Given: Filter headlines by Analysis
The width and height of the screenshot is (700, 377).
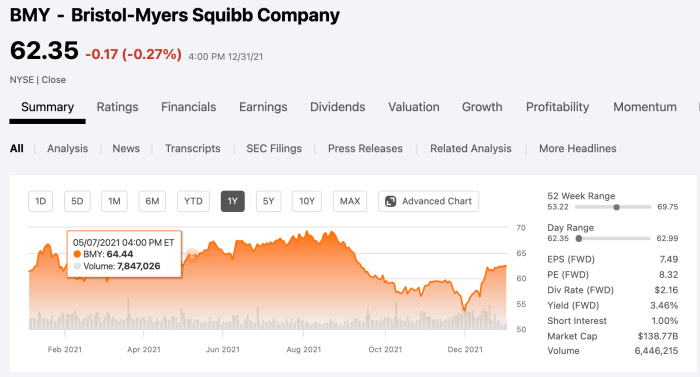Looking at the screenshot, I should [67, 149].
